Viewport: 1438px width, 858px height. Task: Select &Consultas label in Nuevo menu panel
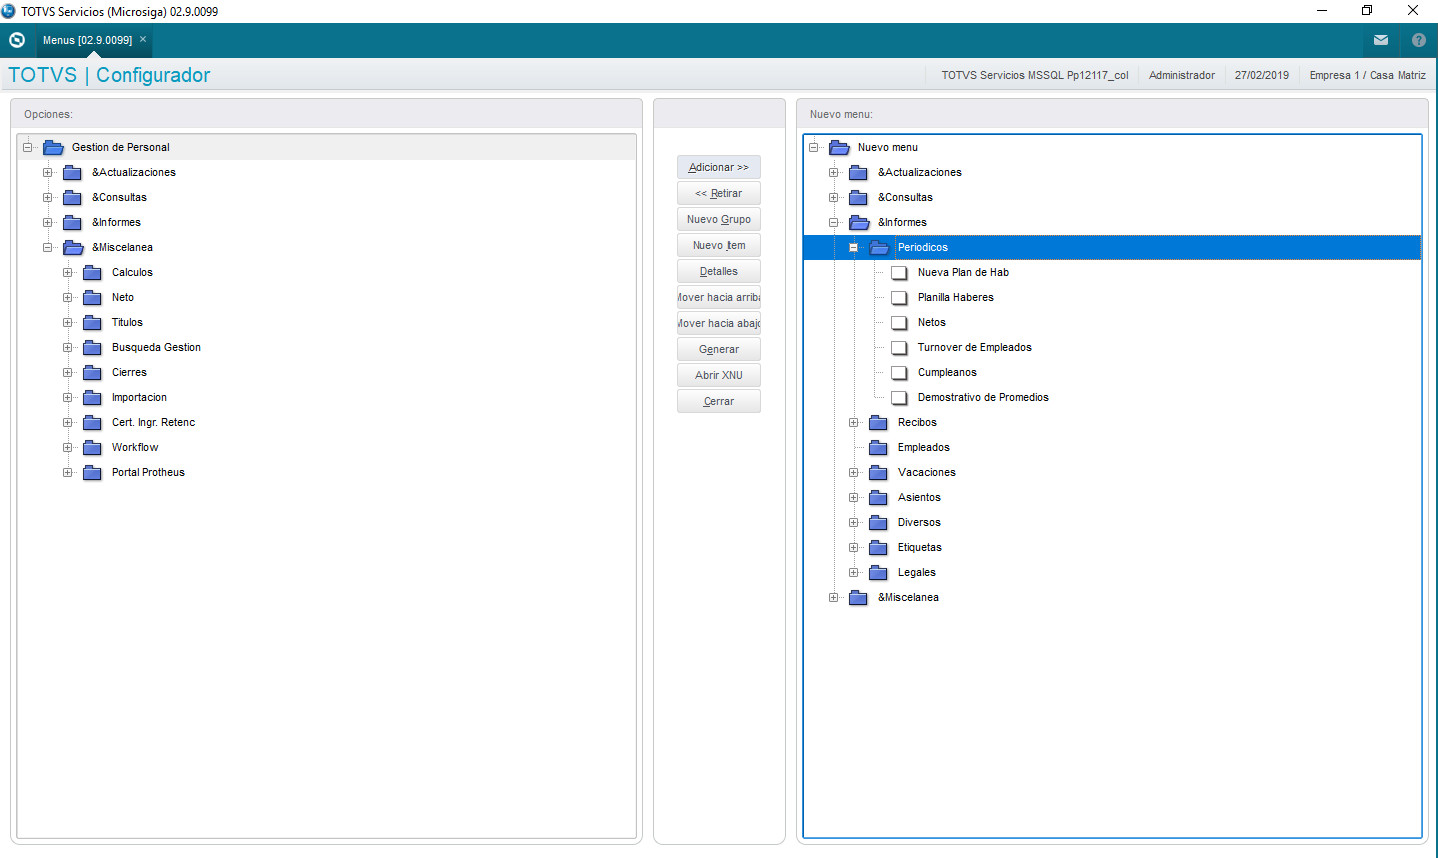click(905, 197)
